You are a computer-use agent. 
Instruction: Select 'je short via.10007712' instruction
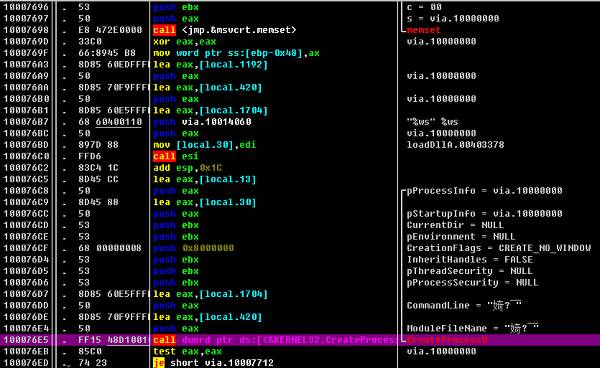tap(213, 362)
